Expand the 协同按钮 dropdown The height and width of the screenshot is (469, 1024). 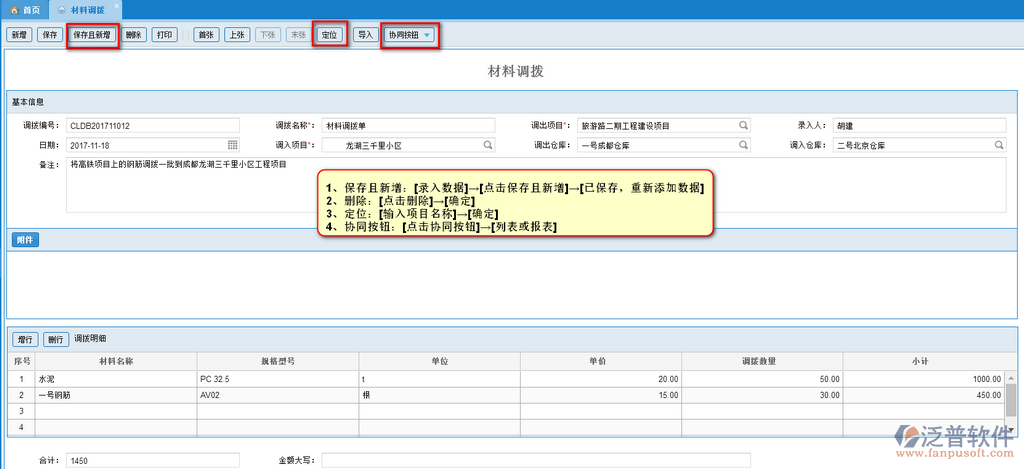[428, 35]
